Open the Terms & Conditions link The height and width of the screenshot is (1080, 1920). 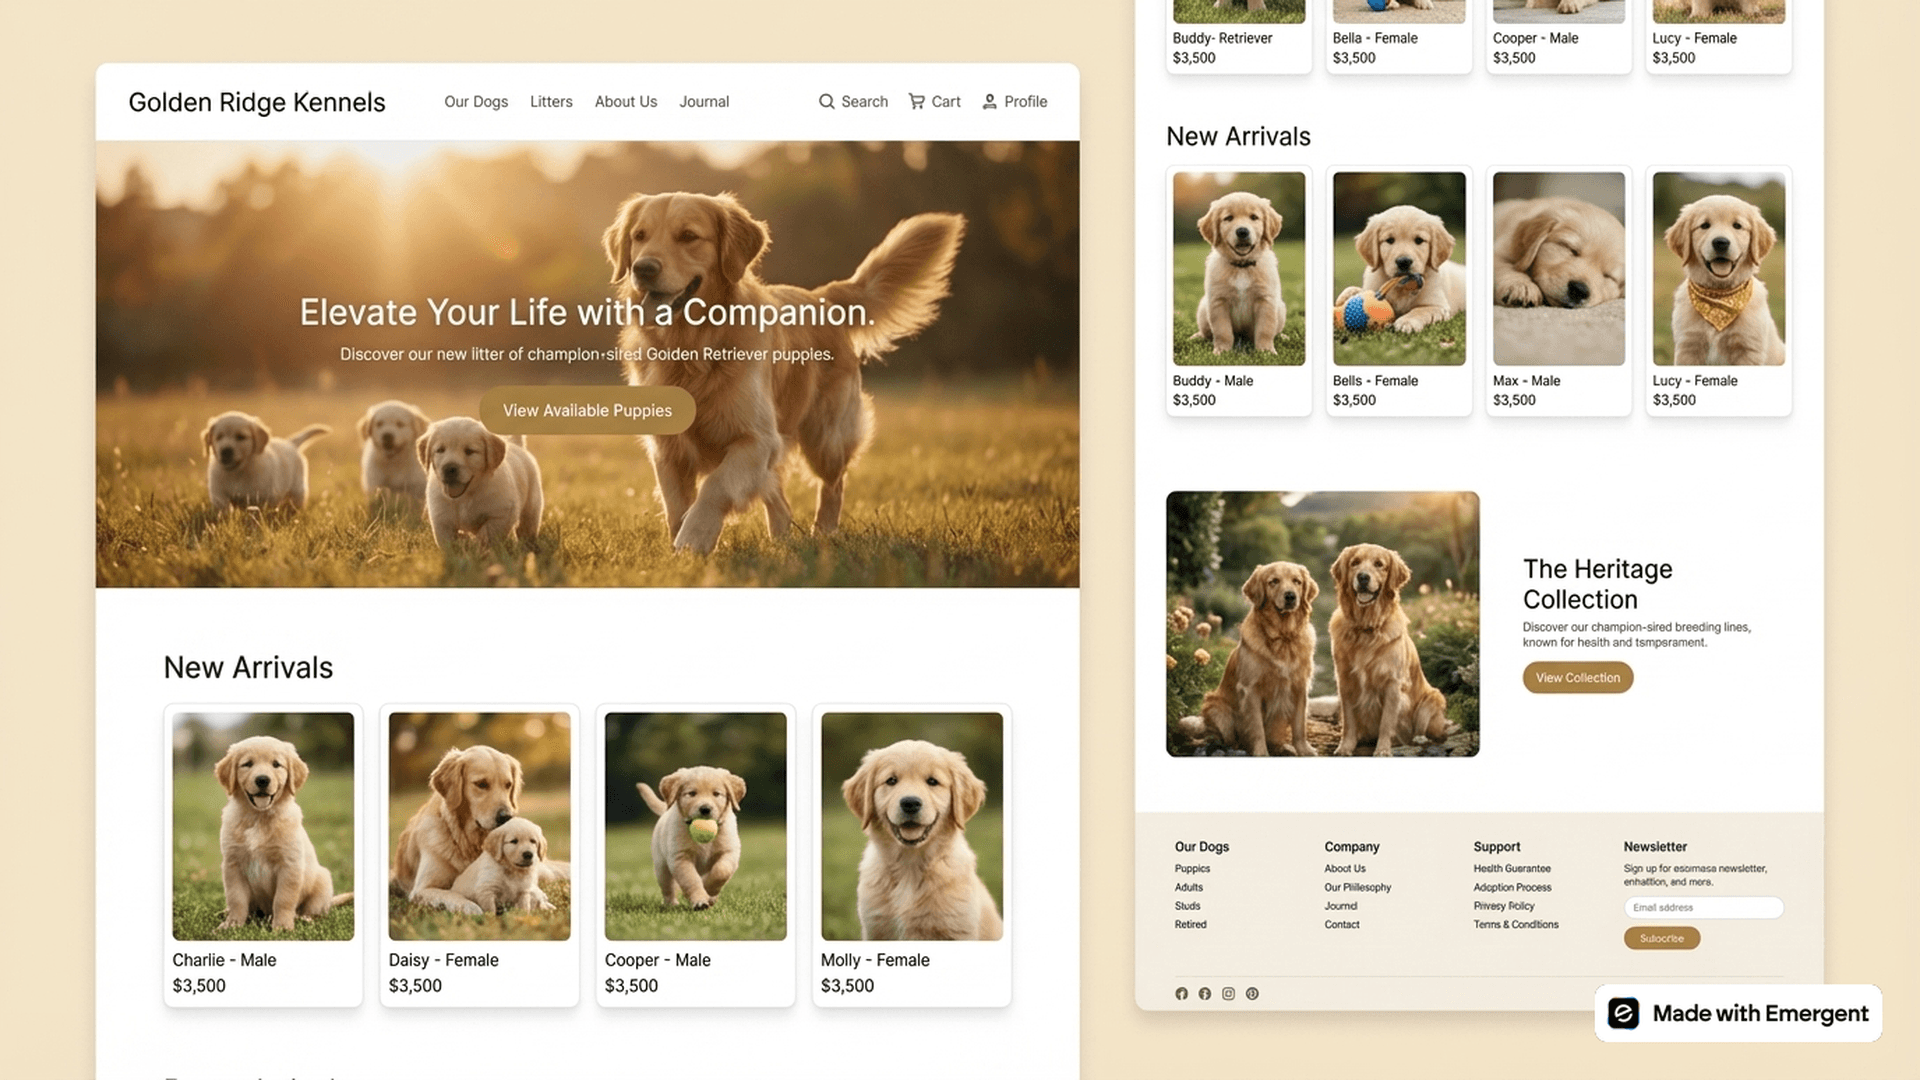point(1516,924)
